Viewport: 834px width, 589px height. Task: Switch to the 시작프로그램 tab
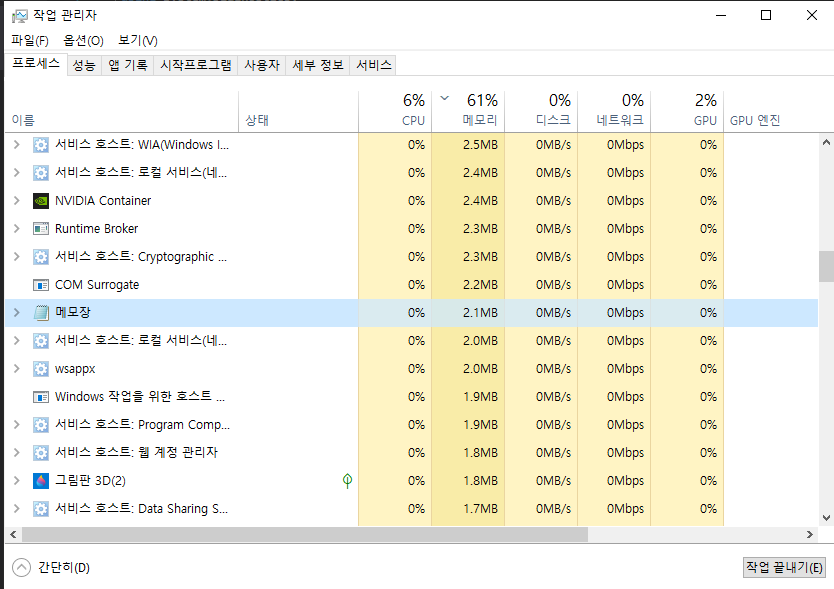(x=196, y=65)
